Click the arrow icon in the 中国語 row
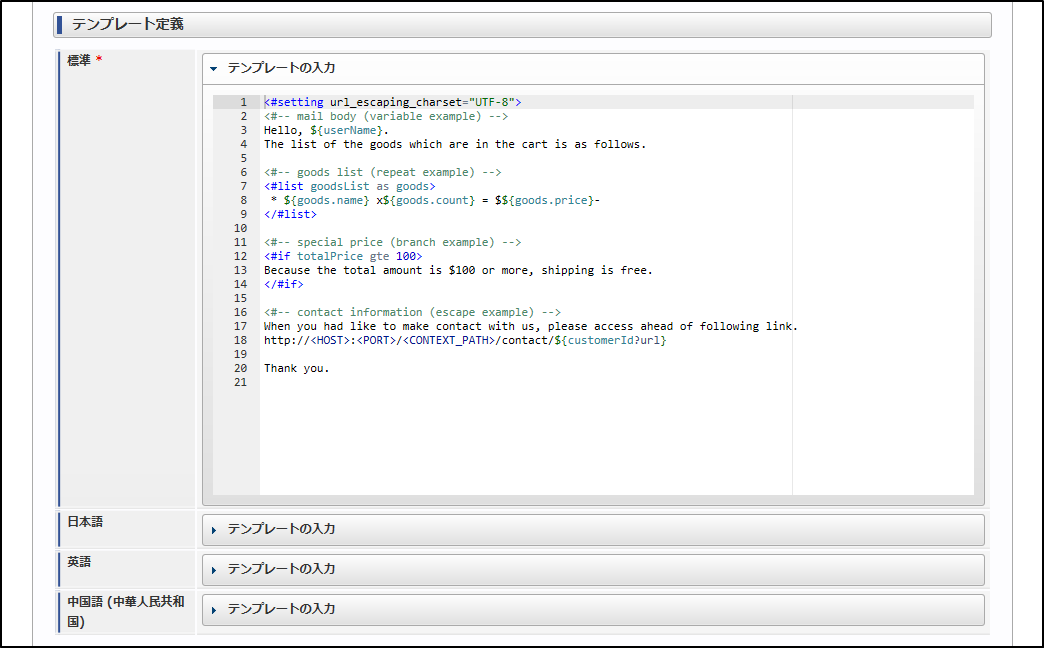 coord(214,609)
